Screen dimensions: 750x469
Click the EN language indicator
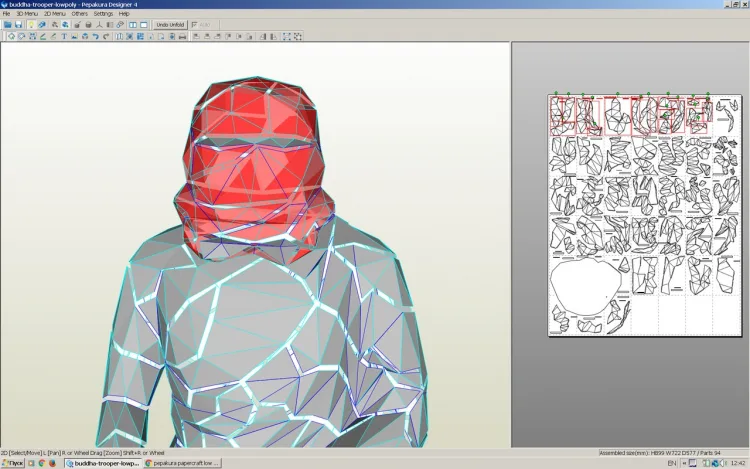[x=672, y=463]
